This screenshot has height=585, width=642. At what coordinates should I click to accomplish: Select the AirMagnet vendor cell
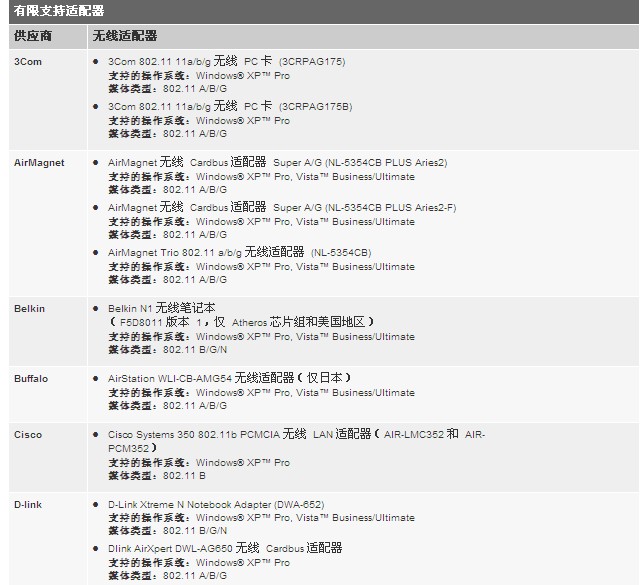39,162
